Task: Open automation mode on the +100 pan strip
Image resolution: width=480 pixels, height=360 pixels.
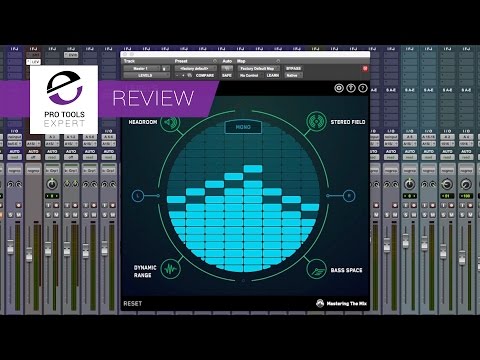Action: (x=466, y=157)
